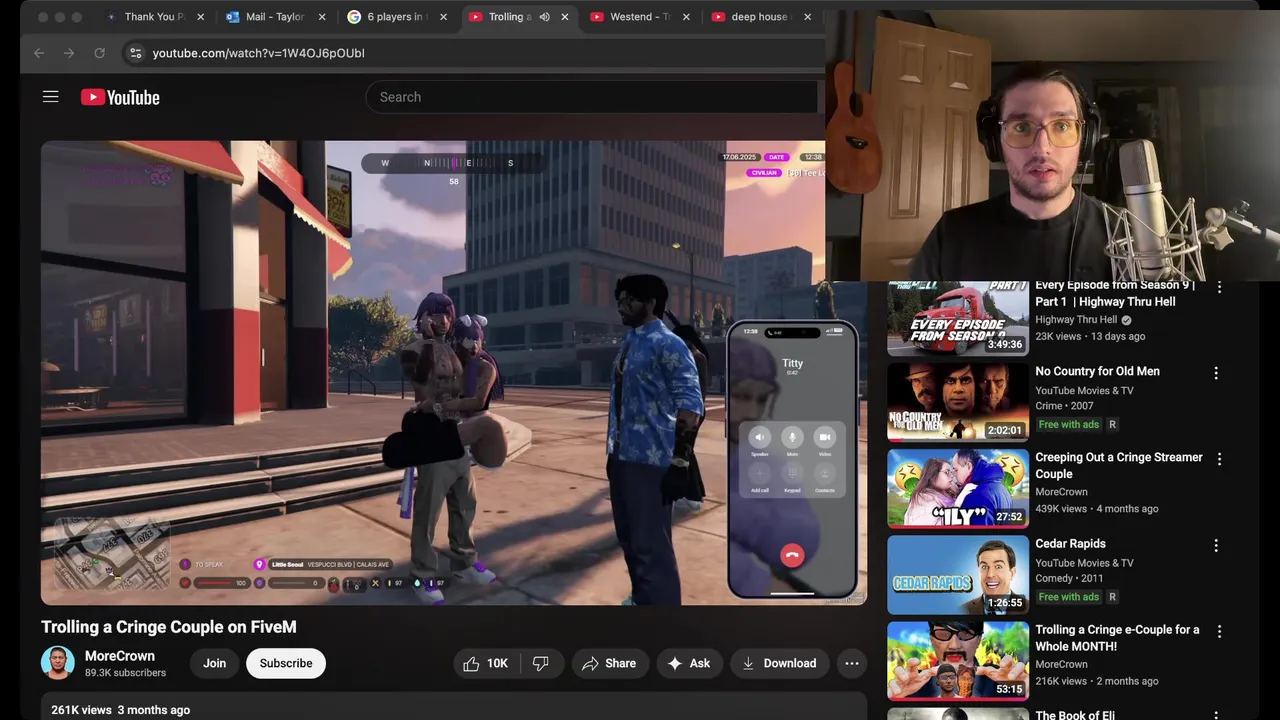This screenshot has width=1280, height=720.
Task: Click the Crime • 2007 text
Action: tap(1064, 406)
